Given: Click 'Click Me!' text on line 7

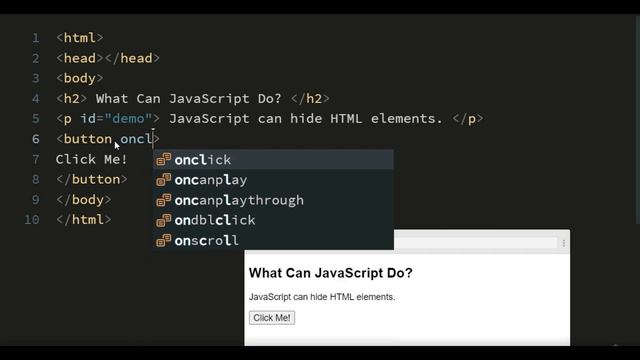Looking at the screenshot, I should pyautogui.click(x=91, y=159).
